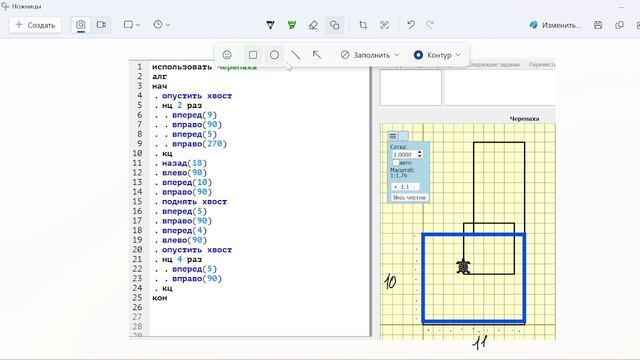Click the 1:1 scale button
Screen dimensions: 640x360
405,187
